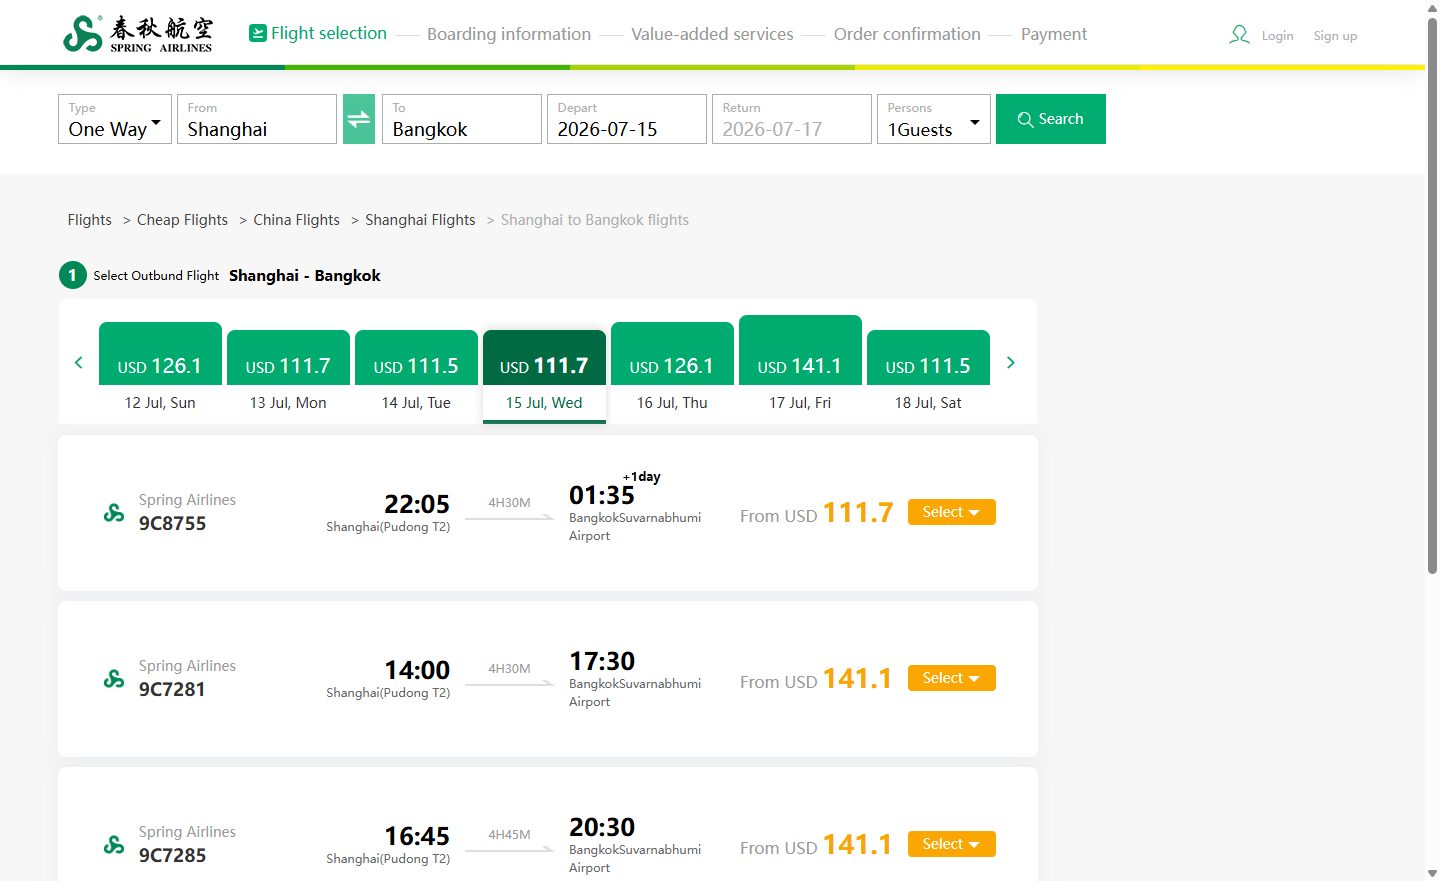This screenshot has width=1440, height=881.
Task: Select the 12 Jul, Sun date tab
Action: click(160, 371)
